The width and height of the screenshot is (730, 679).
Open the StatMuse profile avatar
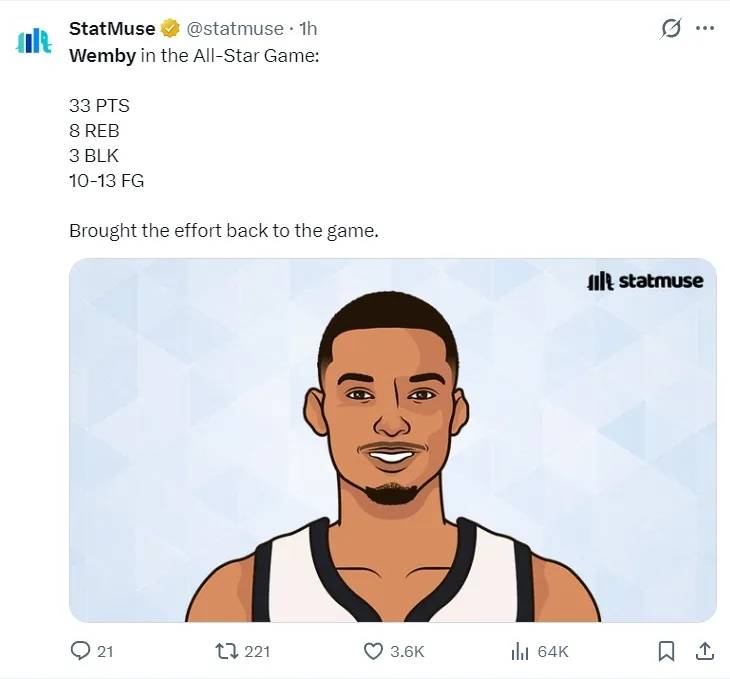[x=34, y=41]
